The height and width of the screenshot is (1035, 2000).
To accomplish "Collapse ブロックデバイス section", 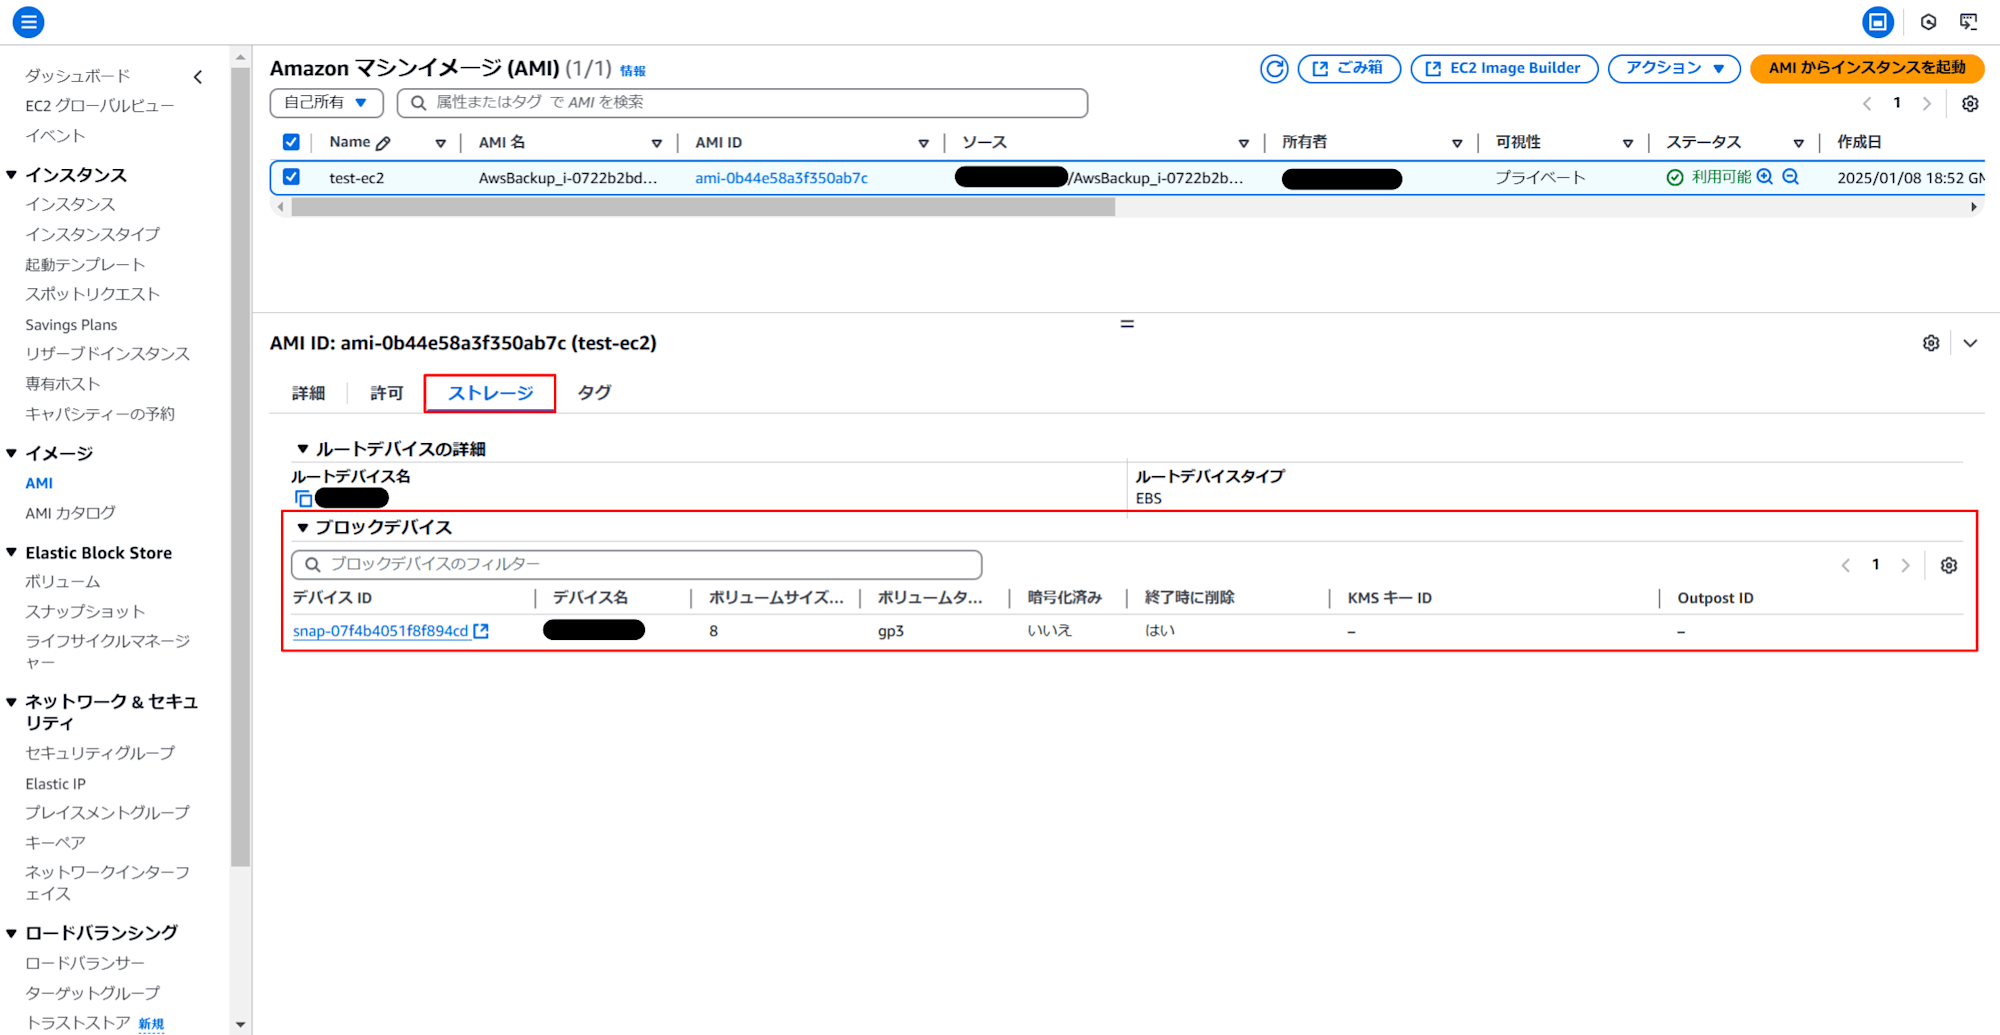I will point(302,527).
